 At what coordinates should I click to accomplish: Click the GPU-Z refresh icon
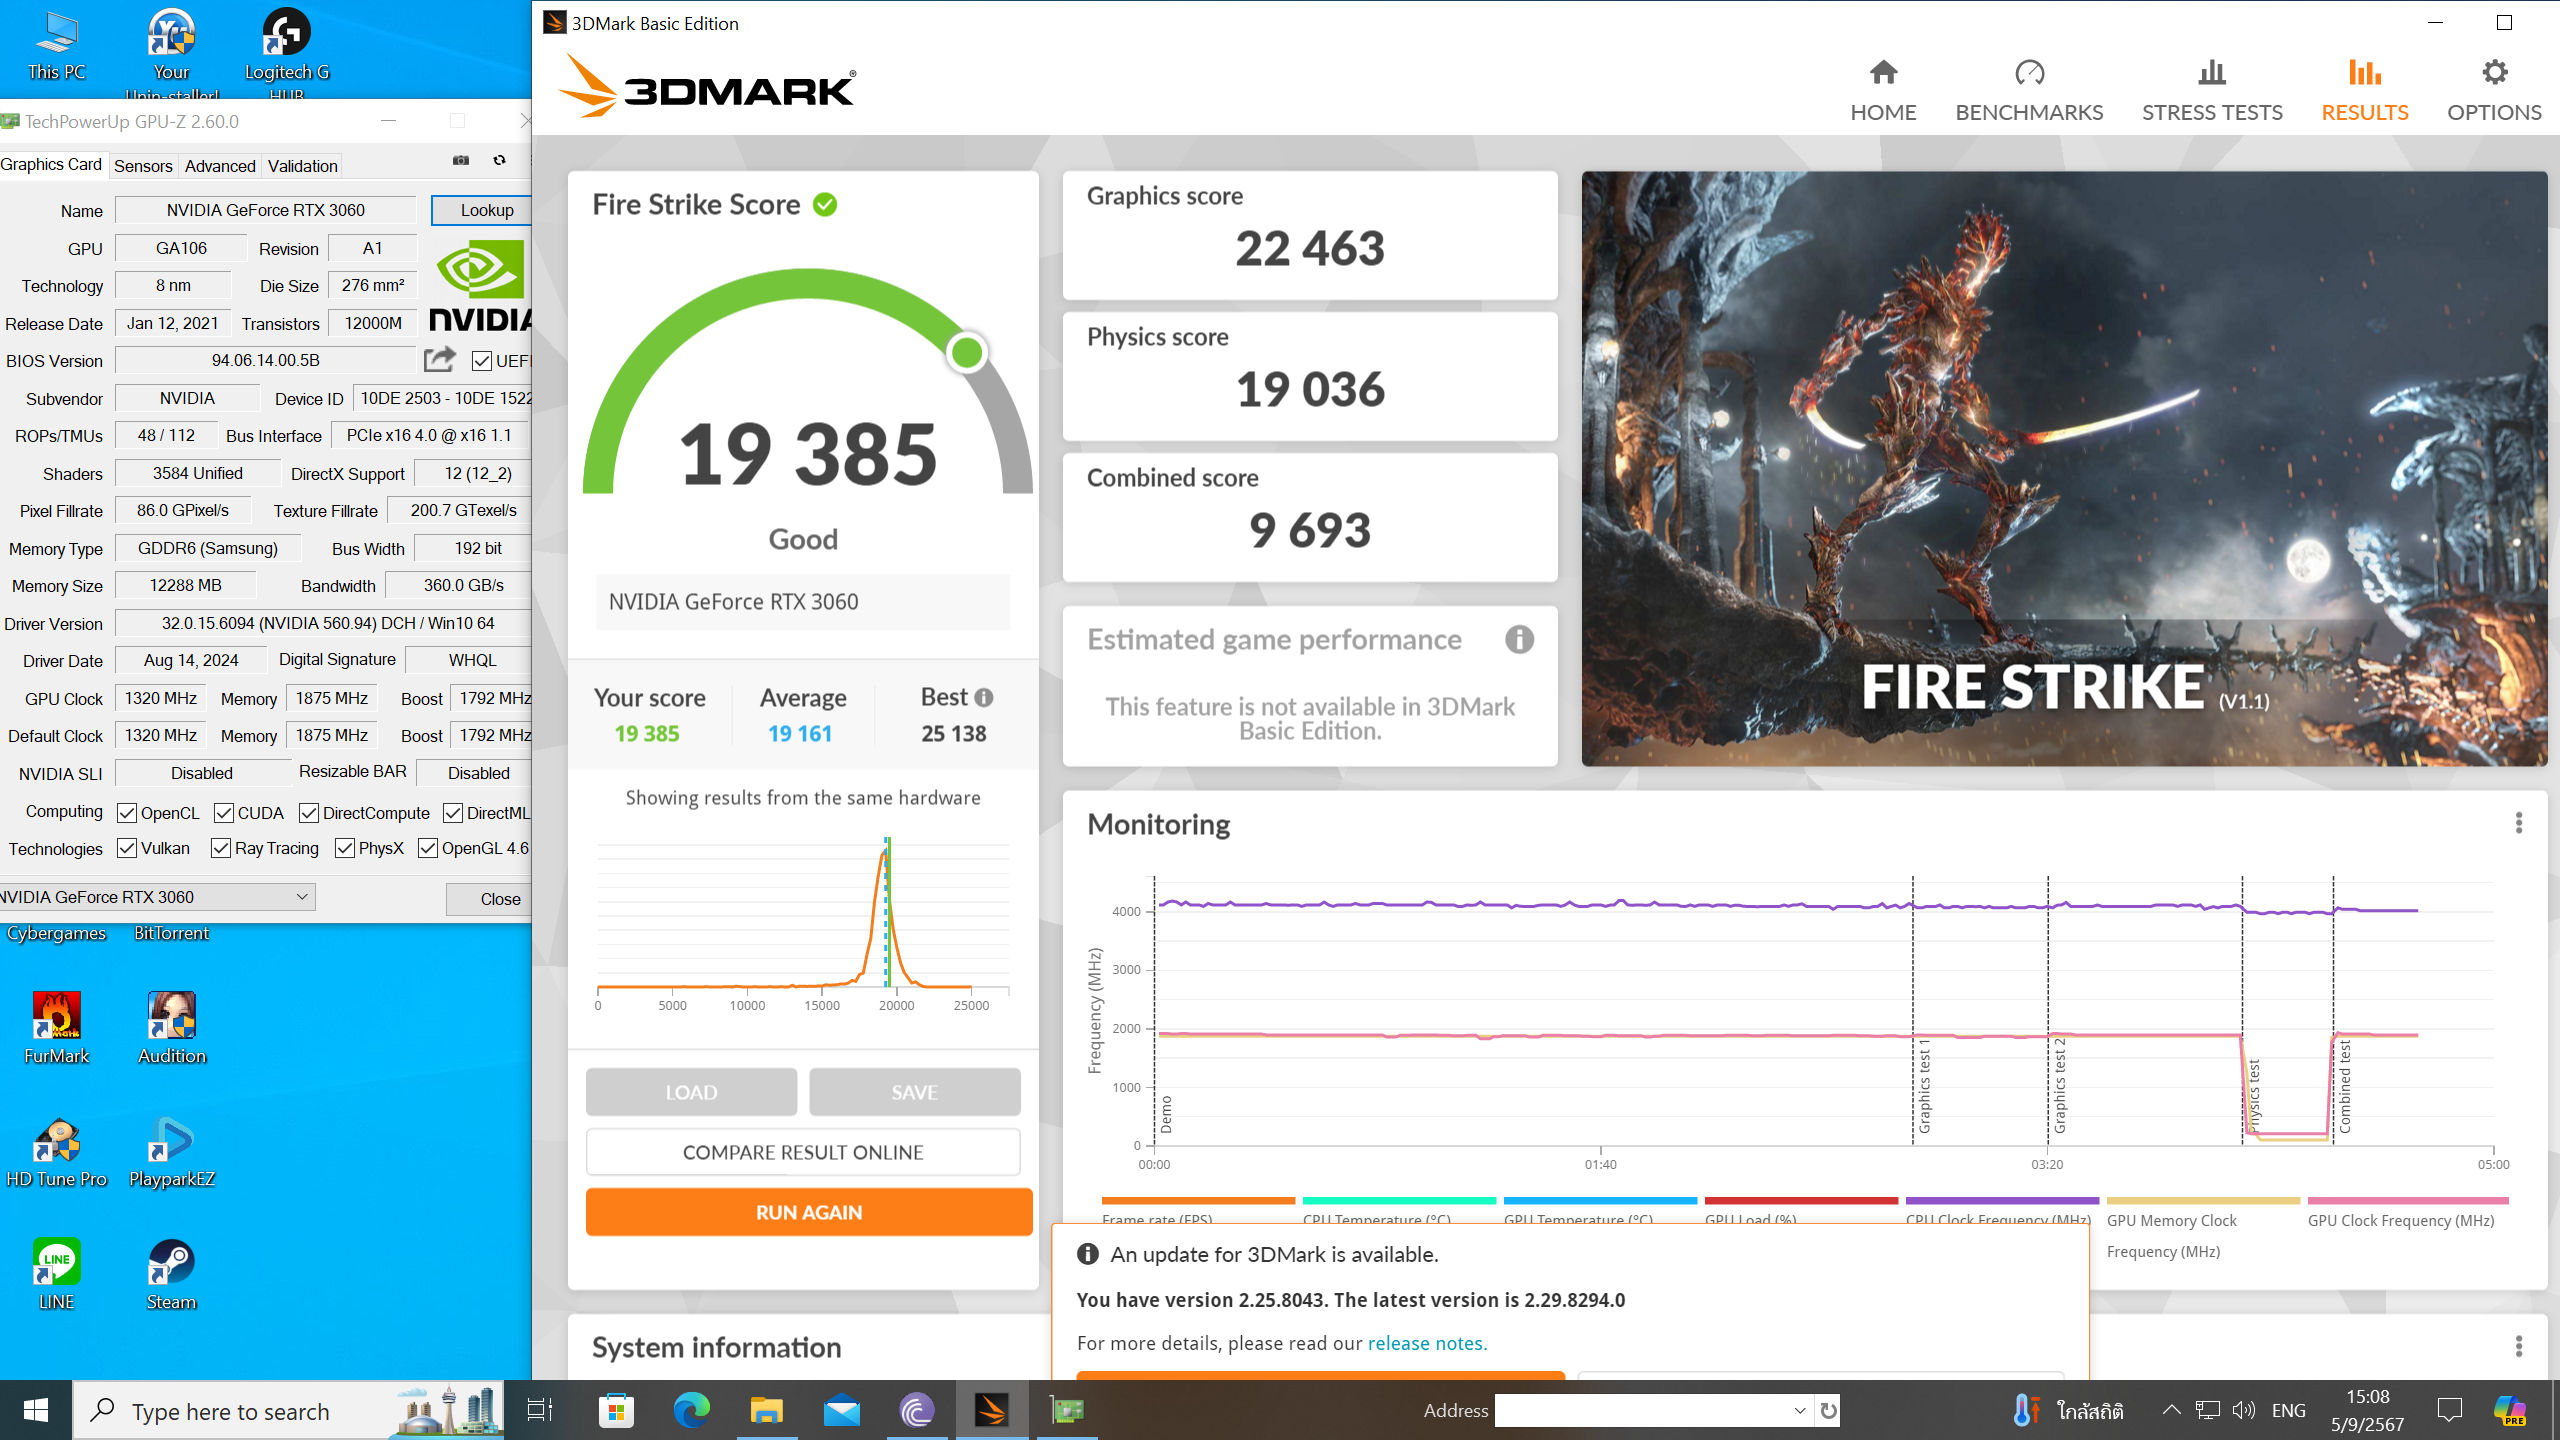(499, 160)
